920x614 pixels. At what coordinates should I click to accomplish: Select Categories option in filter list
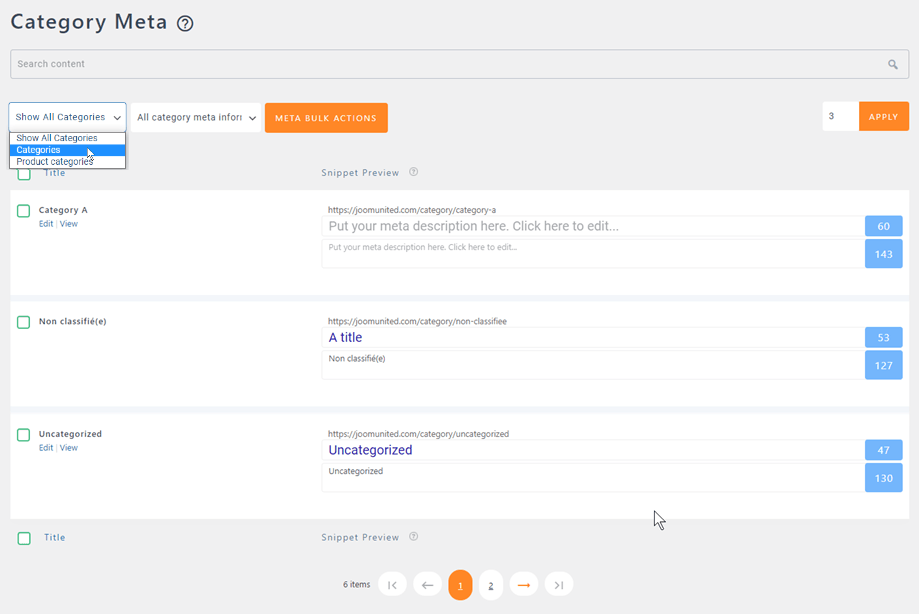[39, 150]
